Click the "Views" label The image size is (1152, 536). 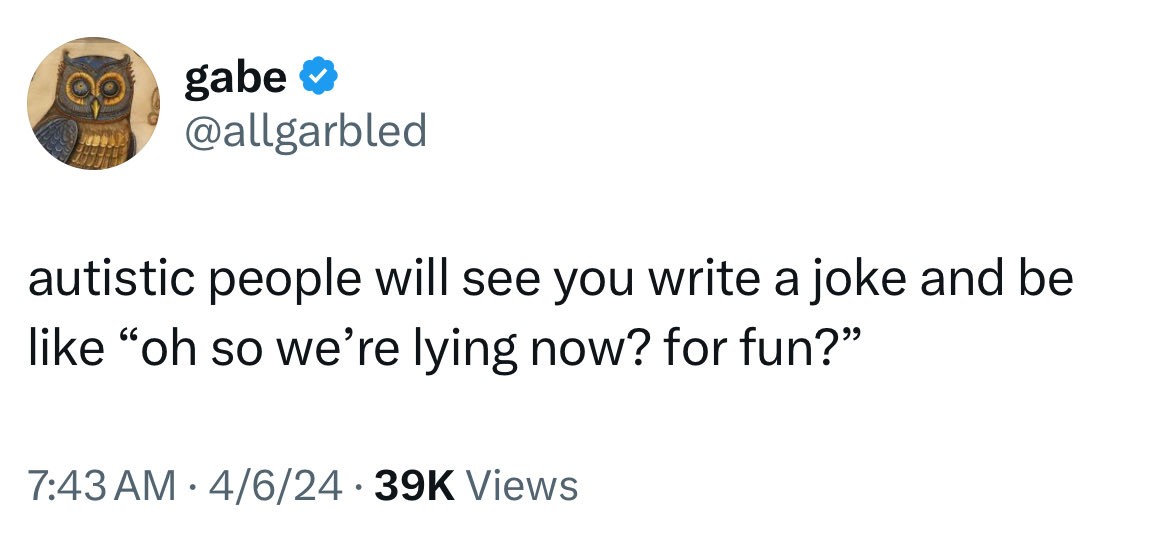coord(522,486)
